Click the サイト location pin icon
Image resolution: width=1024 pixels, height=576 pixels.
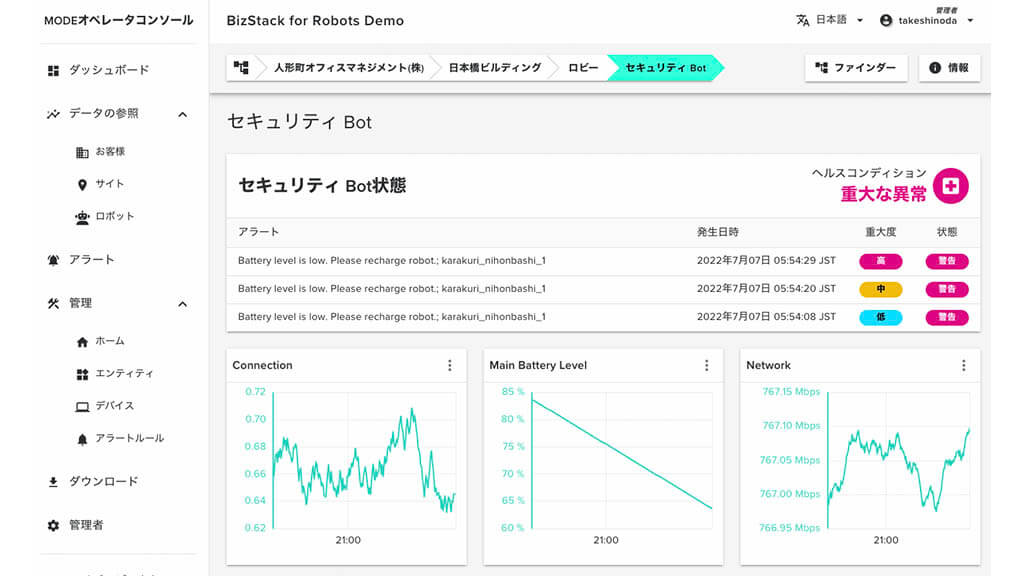click(82, 185)
